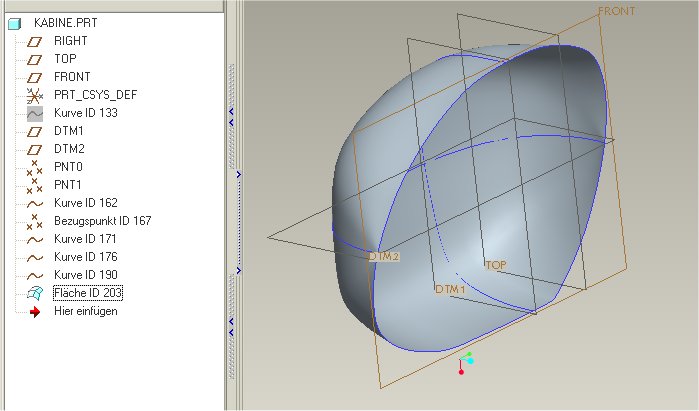This screenshot has height=411, width=699.
Task: Click the FRONT plane label in viewport
Action: 617,11
